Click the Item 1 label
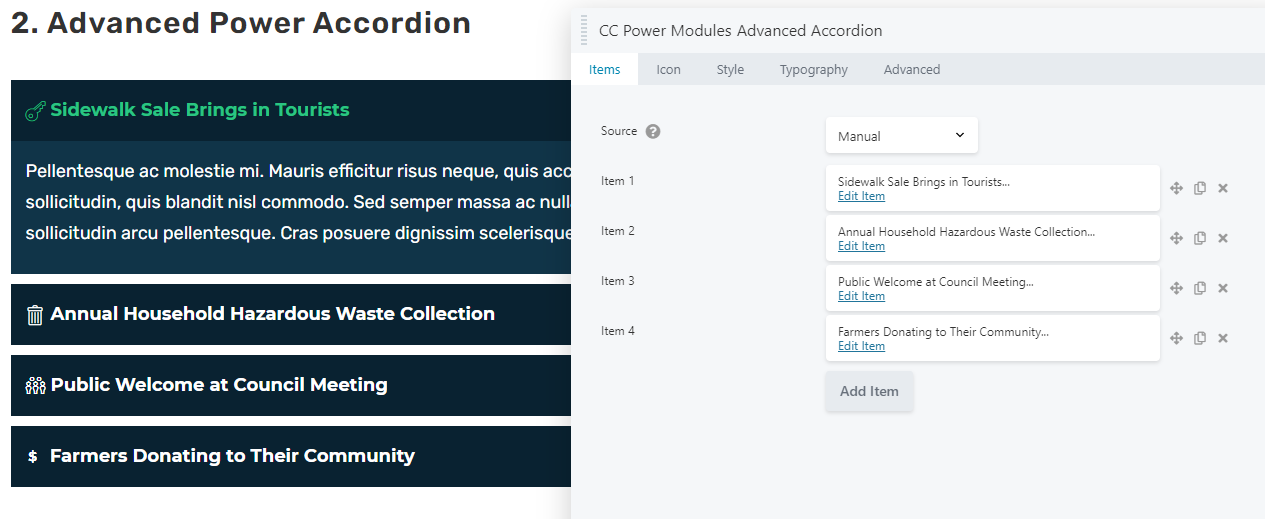This screenshot has width=1265, height=519. click(x=618, y=181)
